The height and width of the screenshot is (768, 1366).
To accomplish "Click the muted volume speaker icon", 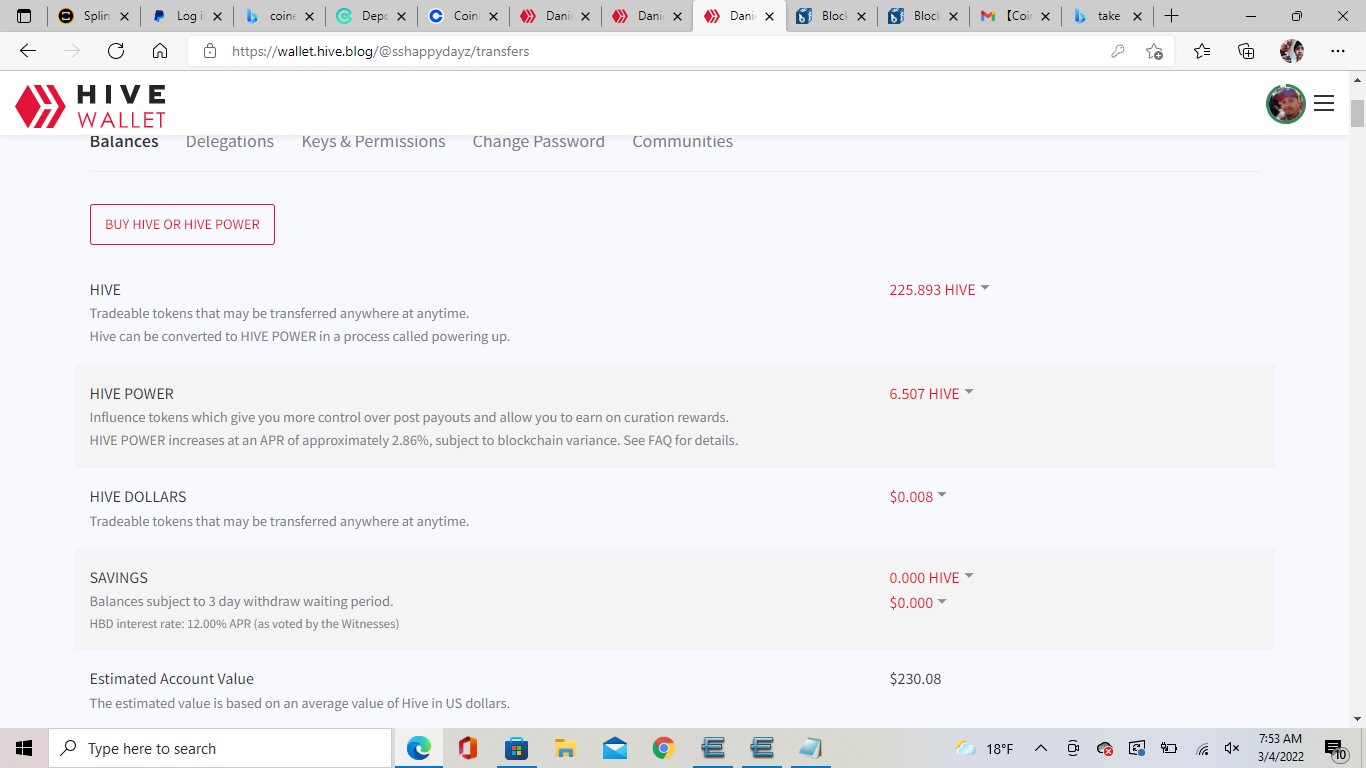I will click(x=1232, y=748).
